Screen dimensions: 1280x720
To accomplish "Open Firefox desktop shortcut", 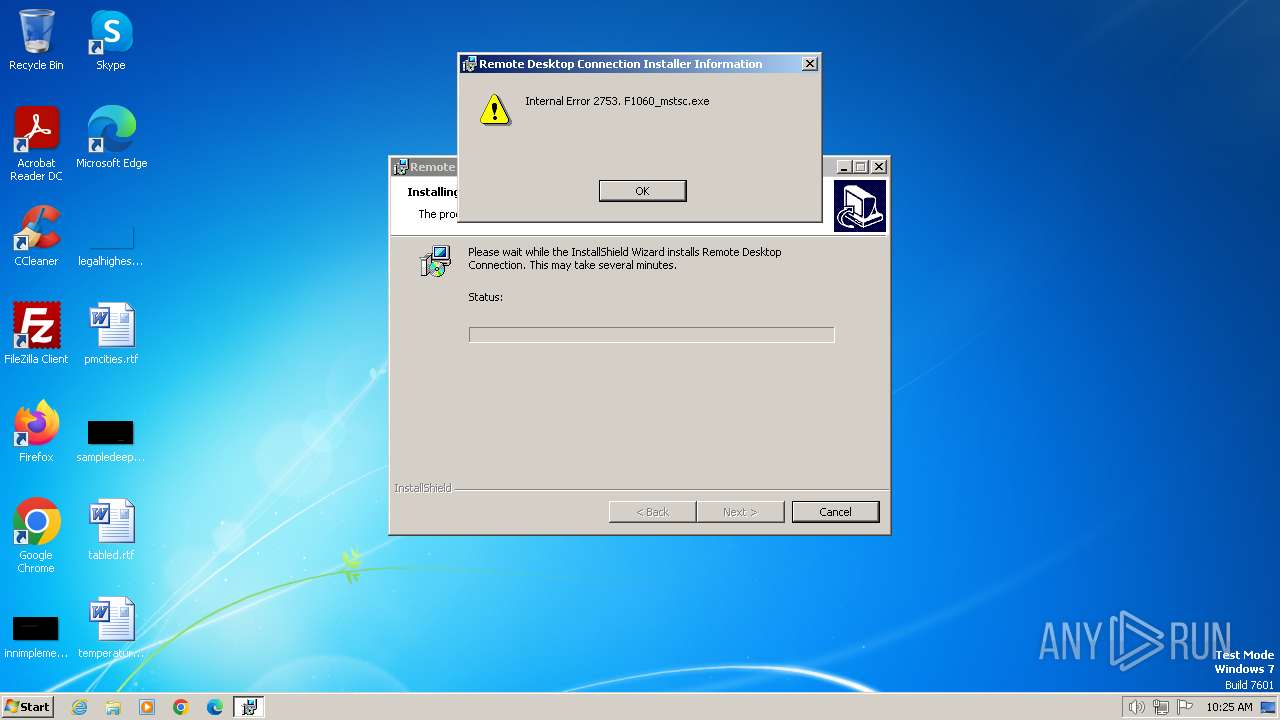I will 36,431.
